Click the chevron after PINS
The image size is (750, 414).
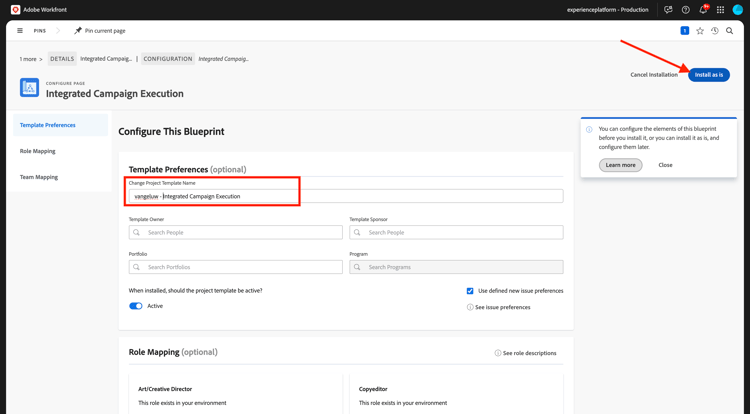click(x=58, y=31)
